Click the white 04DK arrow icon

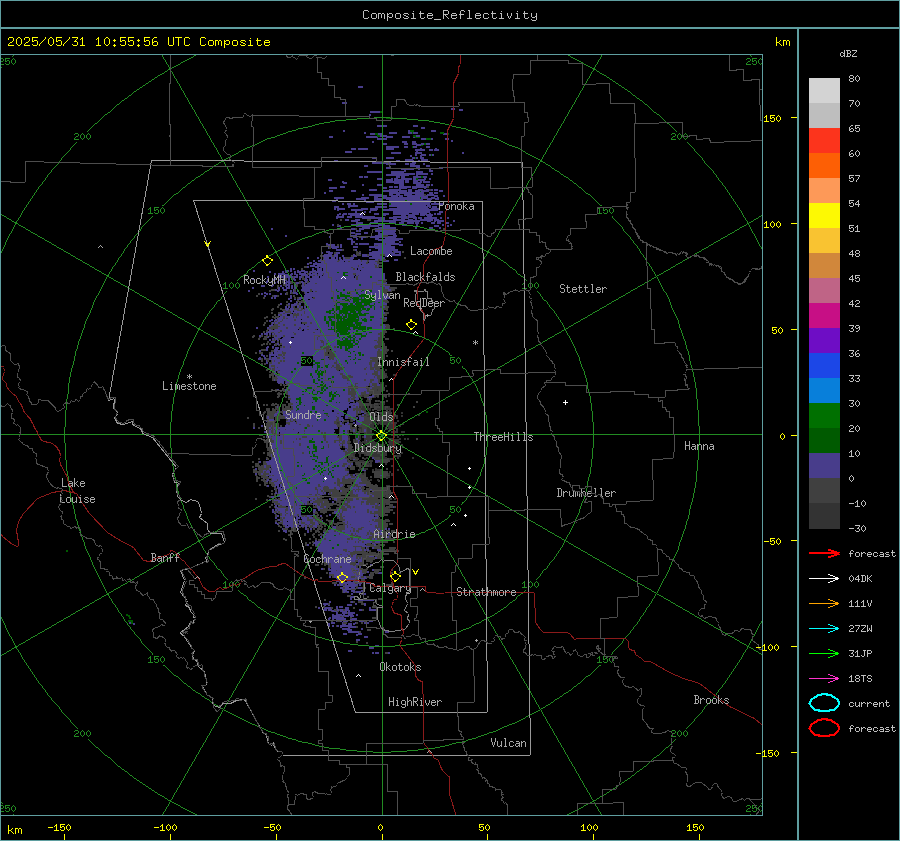click(x=824, y=578)
